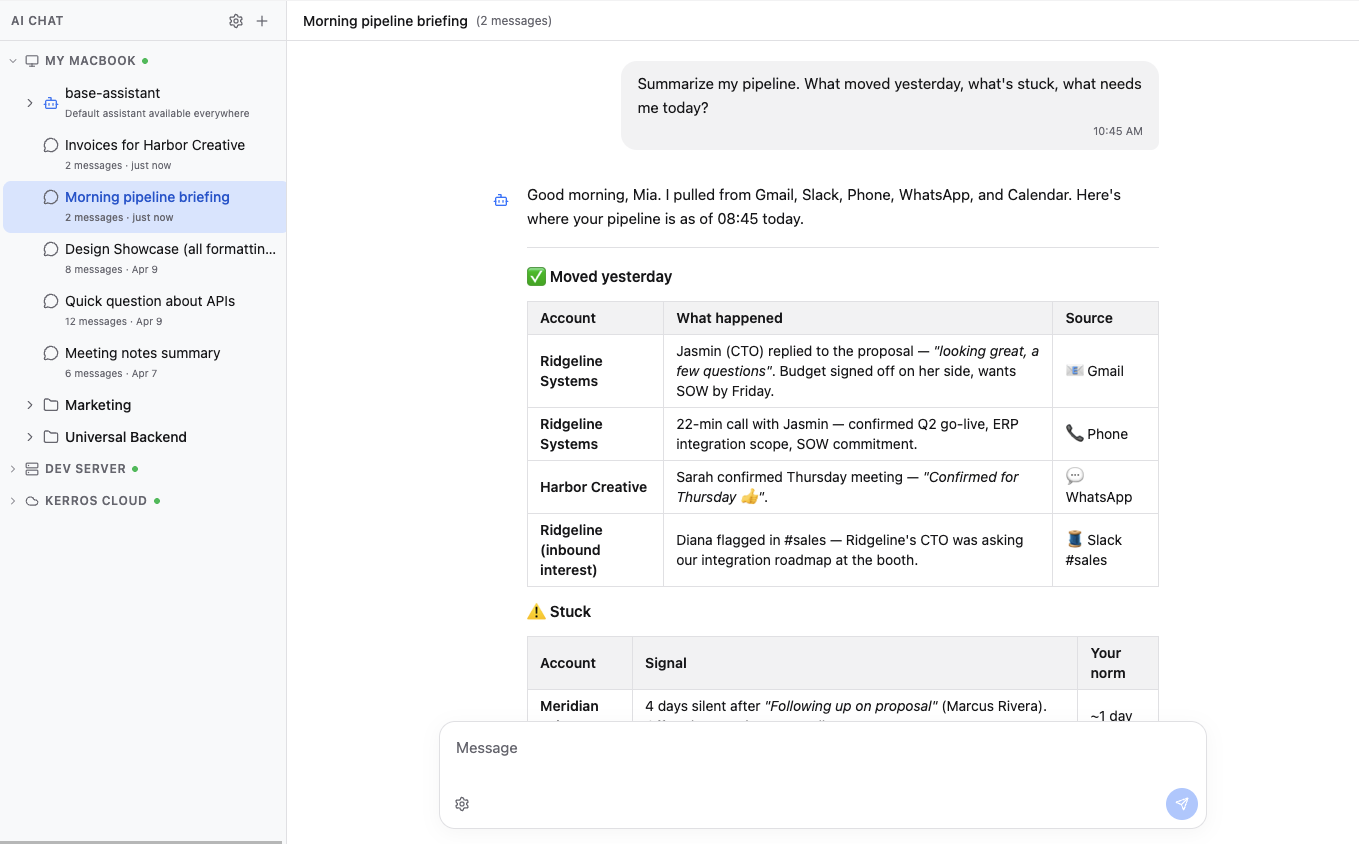Click the assistant avatar beside the pipeline reply

pos(500,199)
